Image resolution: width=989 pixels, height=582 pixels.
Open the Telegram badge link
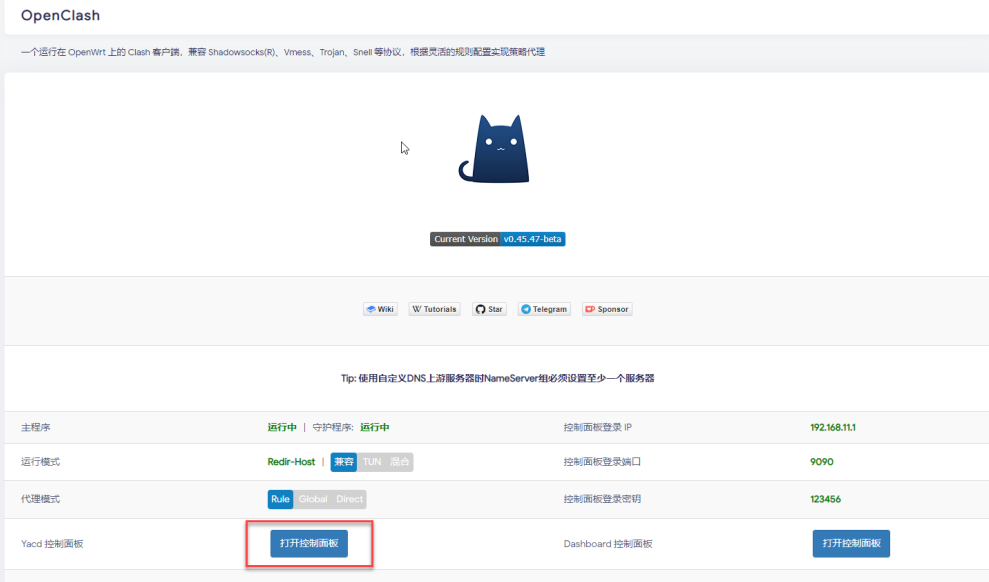point(544,309)
